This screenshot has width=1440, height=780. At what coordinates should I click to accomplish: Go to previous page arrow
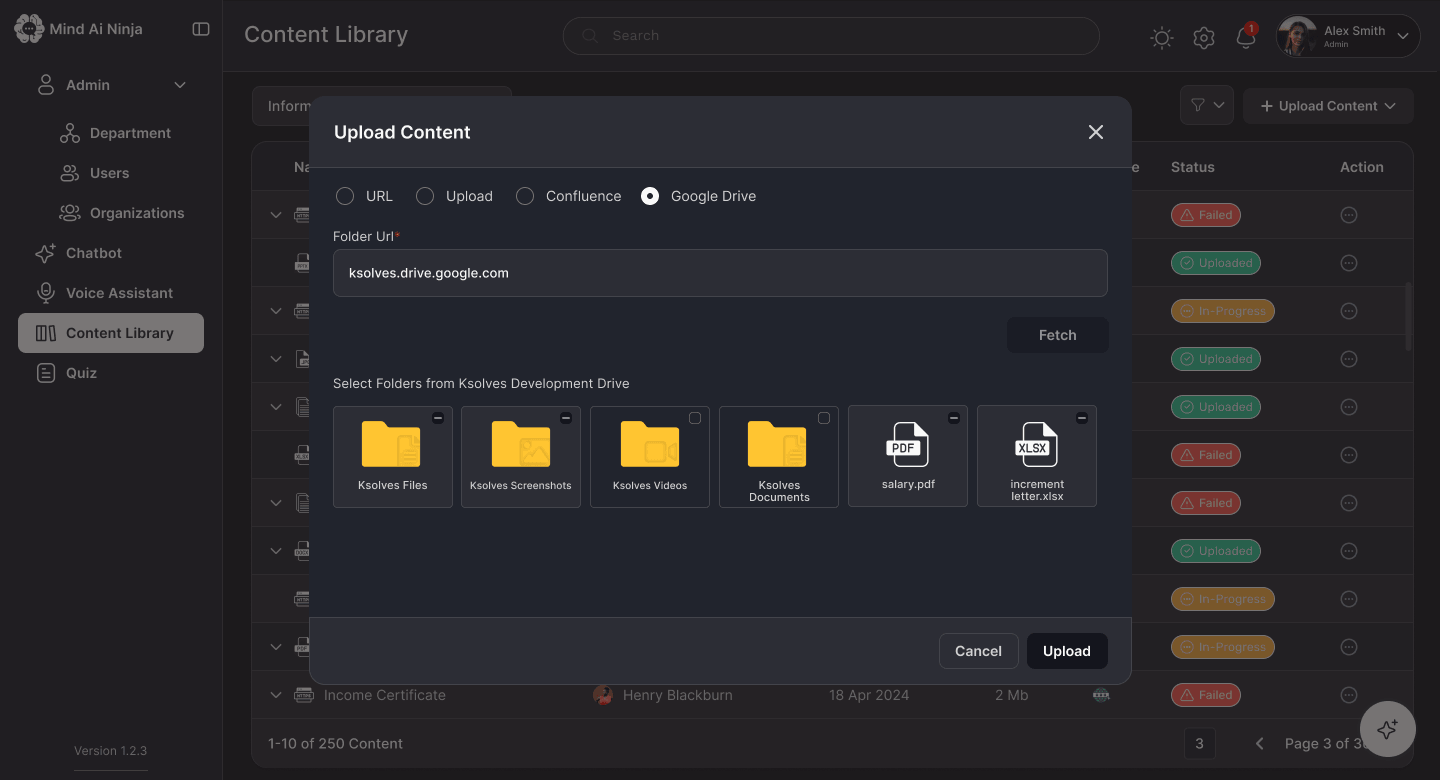(x=1260, y=743)
